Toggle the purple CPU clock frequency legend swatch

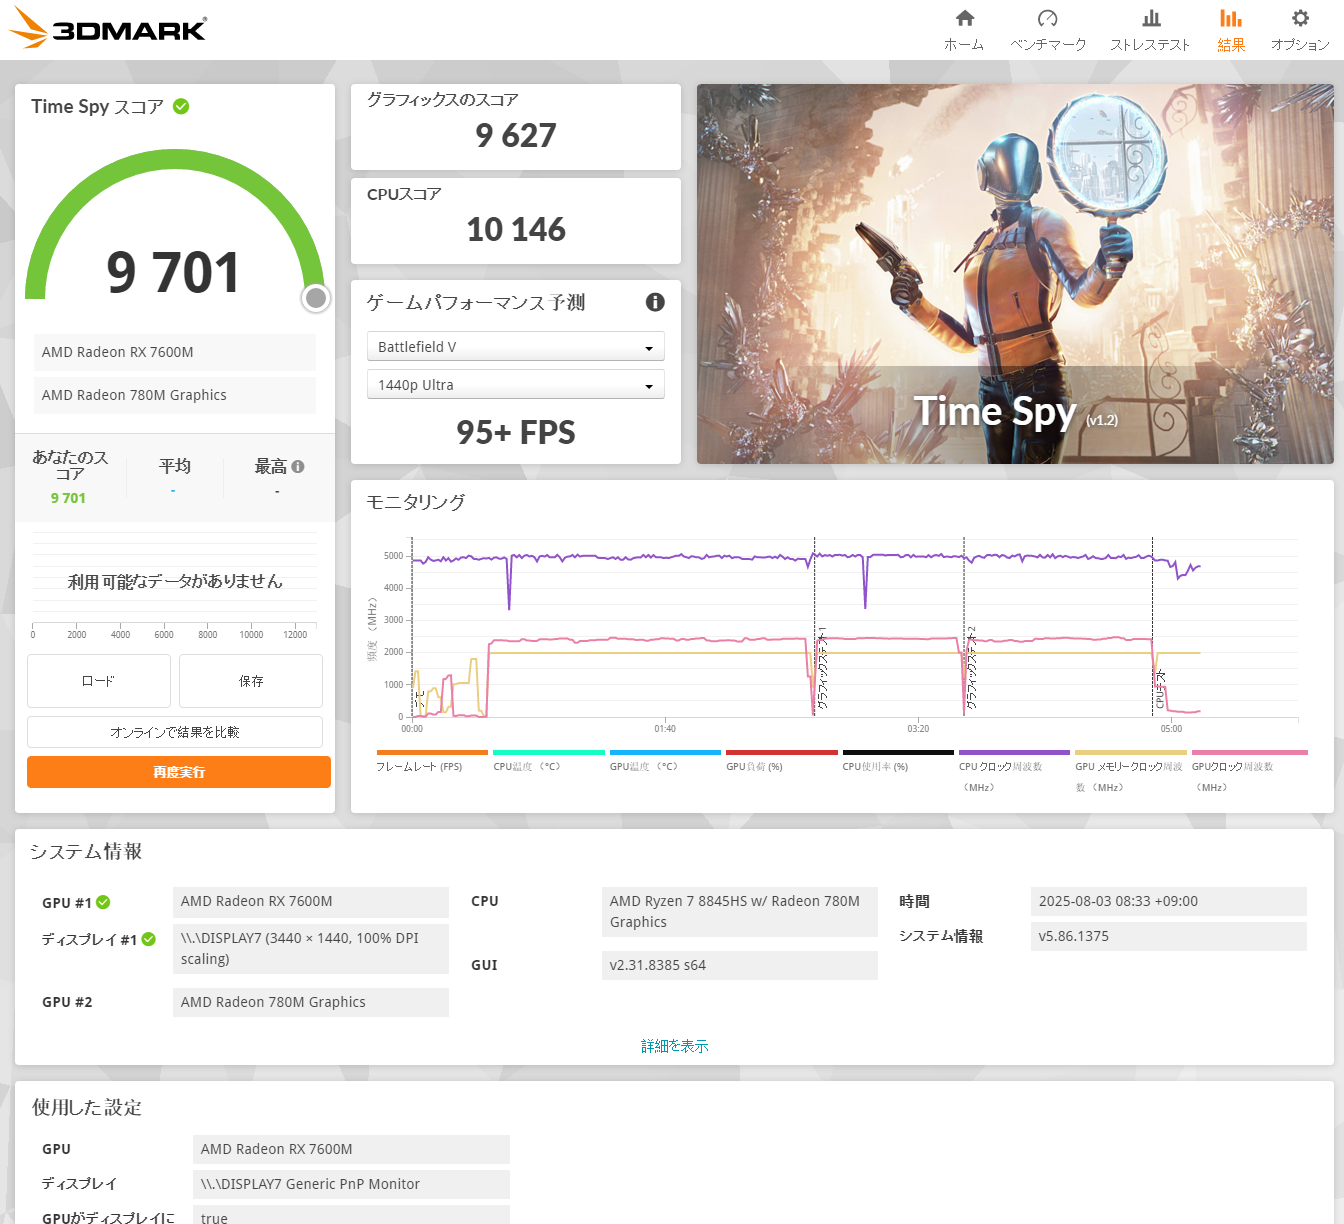pyautogui.click(x=1013, y=752)
